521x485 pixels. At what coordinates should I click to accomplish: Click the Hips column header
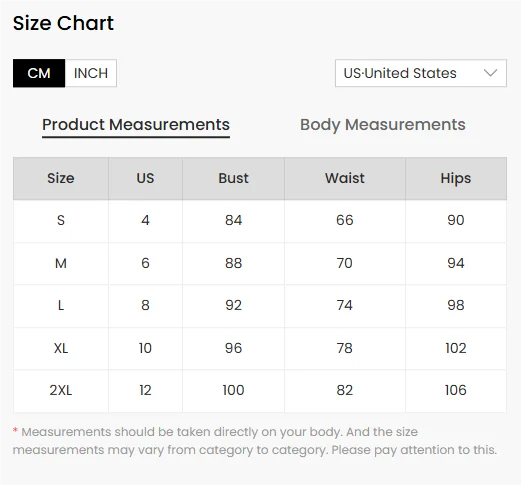[456, 178]
